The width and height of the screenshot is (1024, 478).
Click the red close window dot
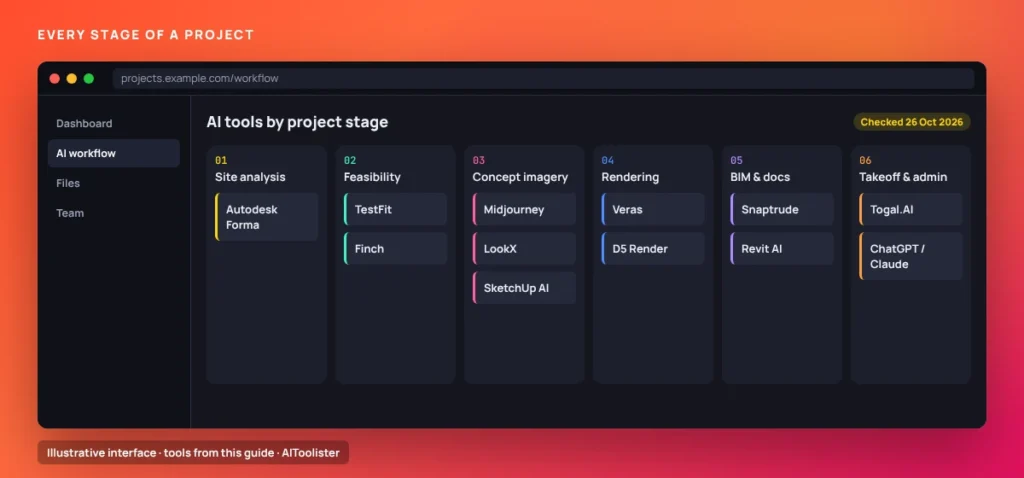tap(55, 78)
